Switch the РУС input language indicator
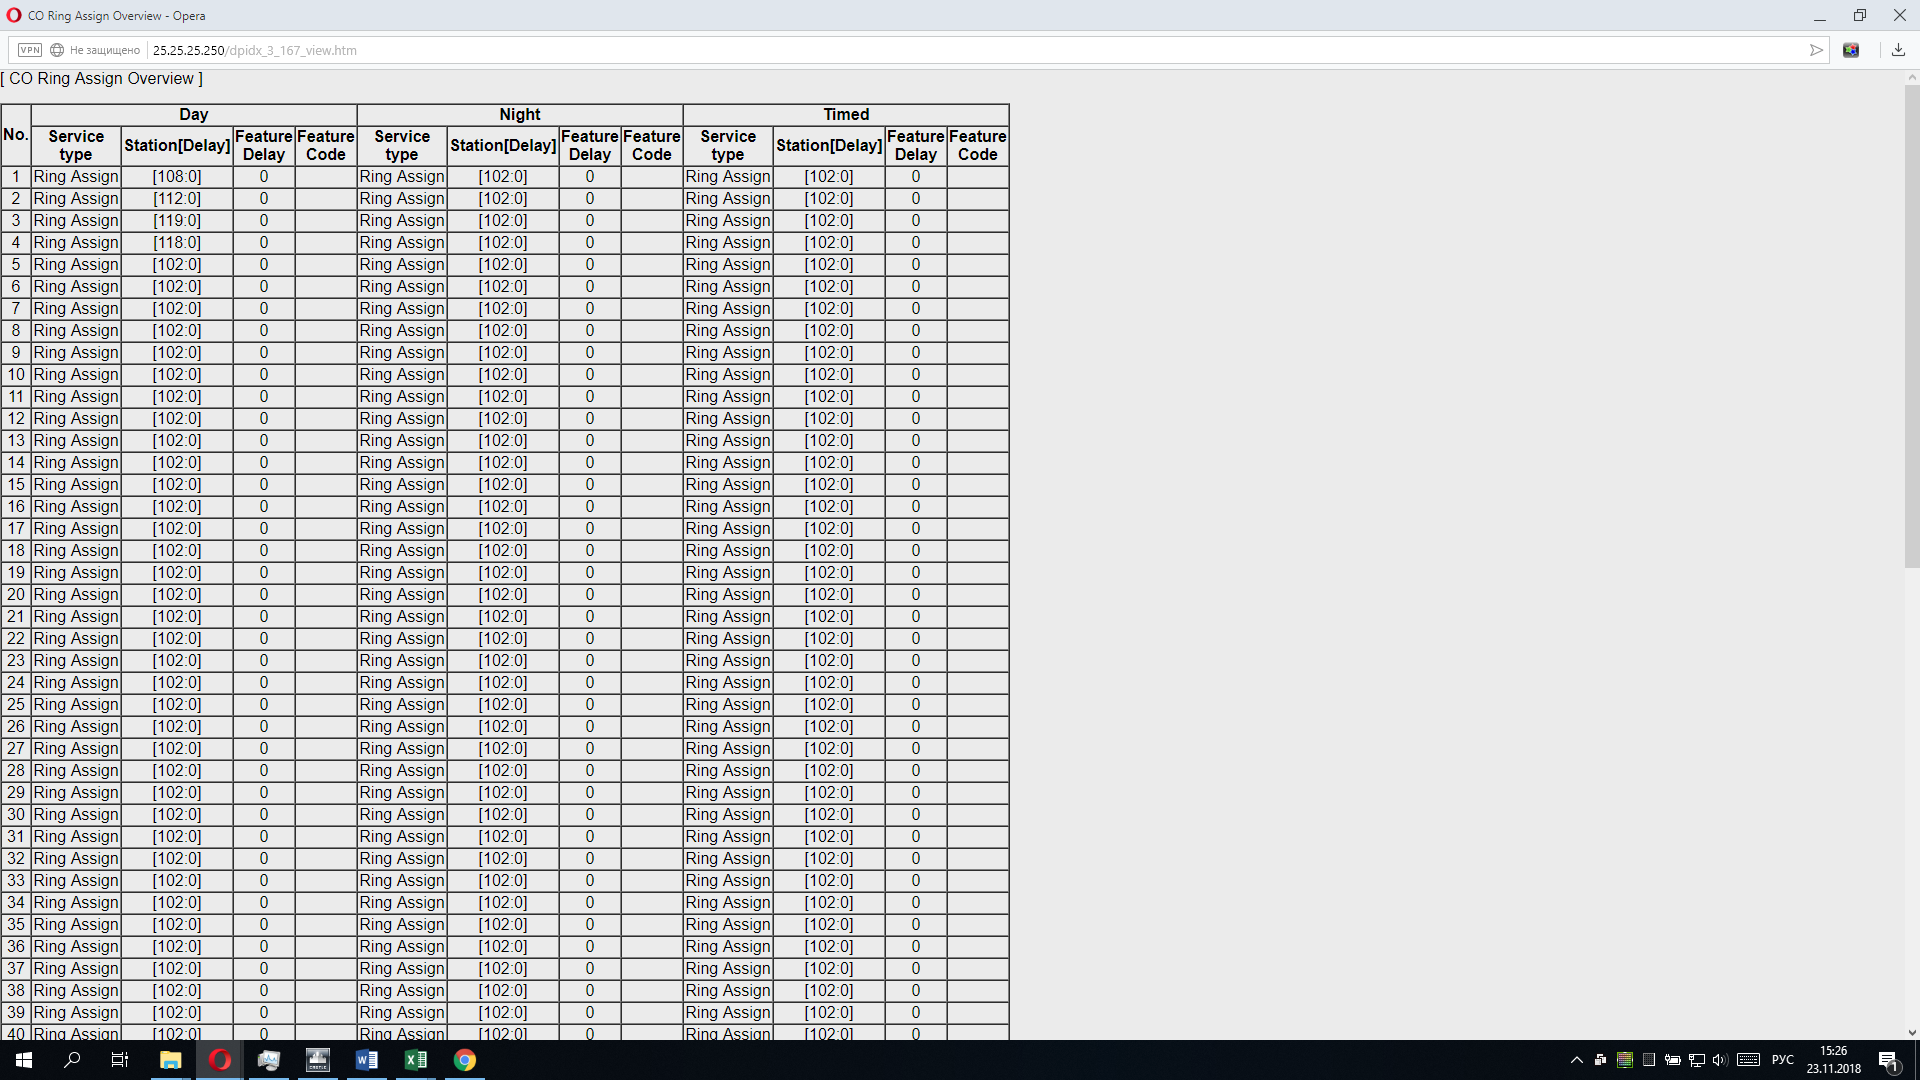The width and height of the screenshot is (1920, 1080). coord(1782,1060)
